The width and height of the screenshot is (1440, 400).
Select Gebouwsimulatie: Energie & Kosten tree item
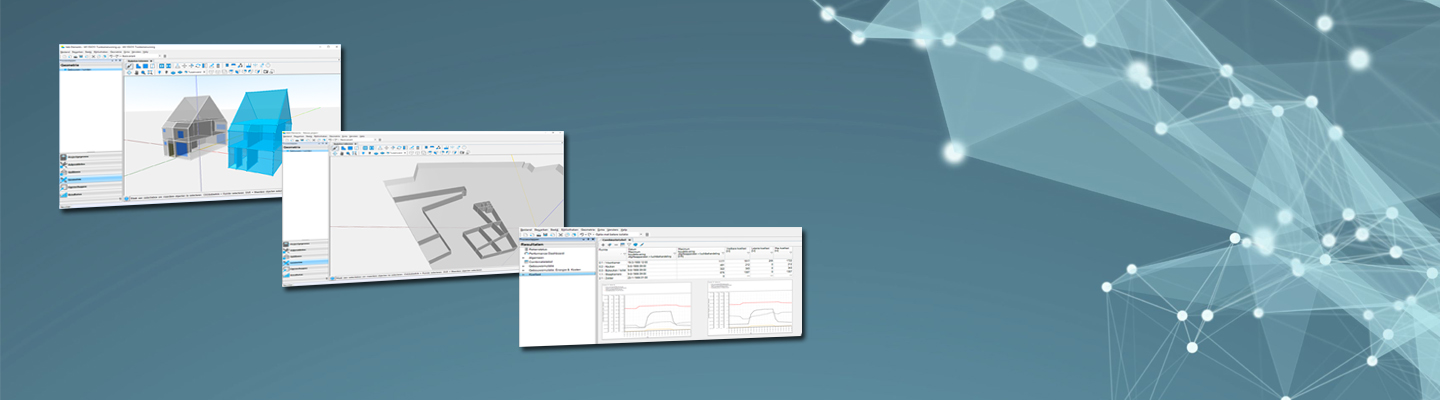coord(554,269)
